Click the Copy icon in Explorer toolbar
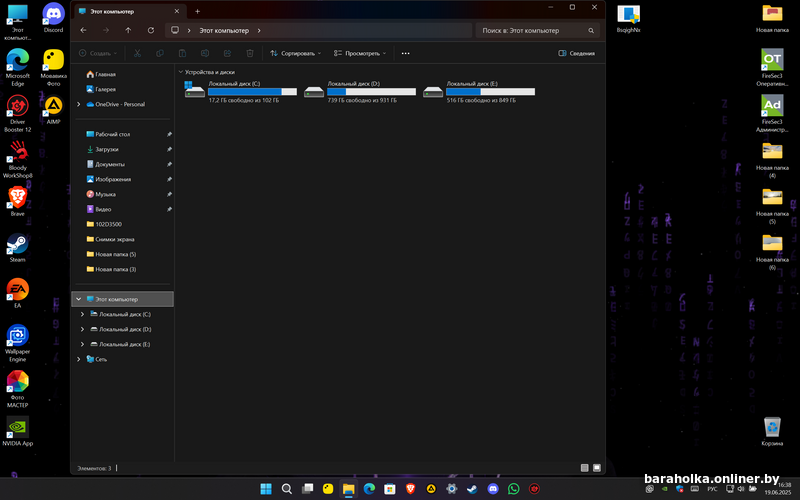Viewport: 800px width, 500px height. pyautogui.click(x=160, y=53)
